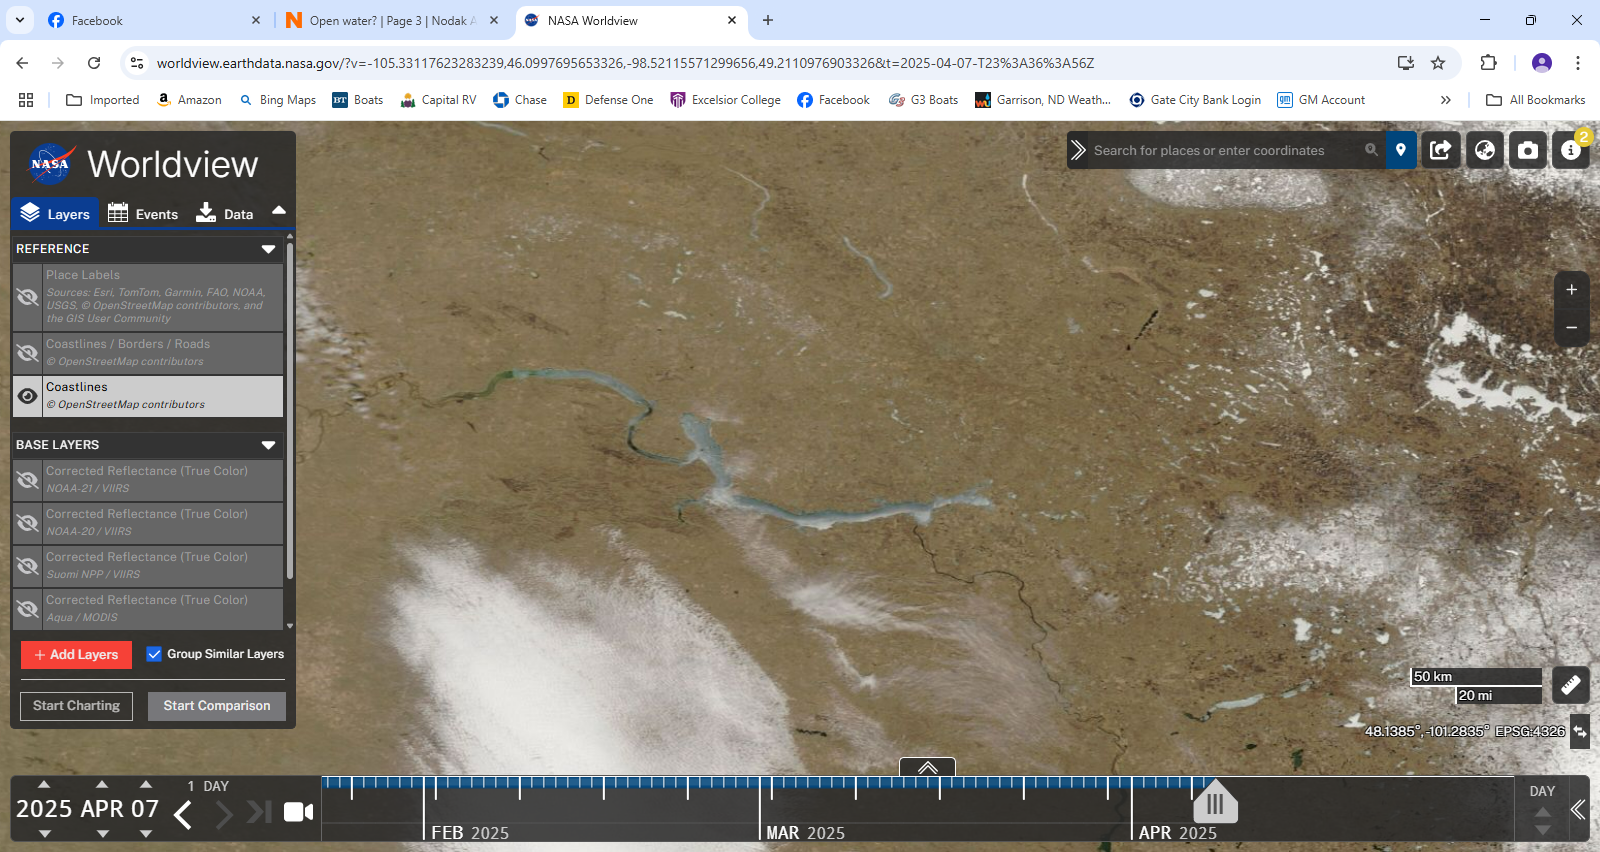Open the information menu icon
The height and width of the screenshot is (852, 1600).
point(1571,150)
